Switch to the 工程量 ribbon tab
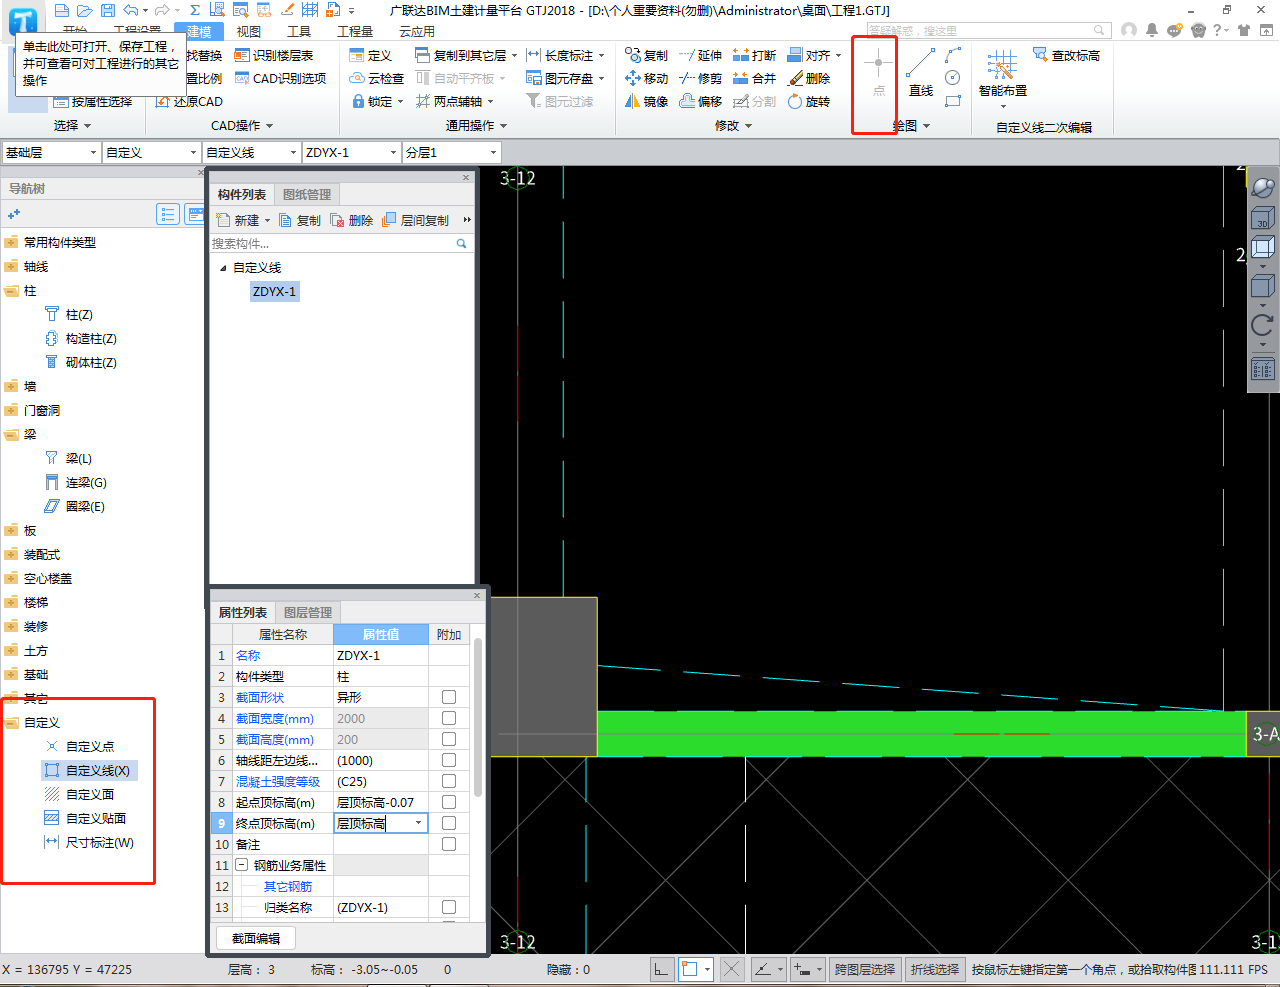 [x=355, y=32]
